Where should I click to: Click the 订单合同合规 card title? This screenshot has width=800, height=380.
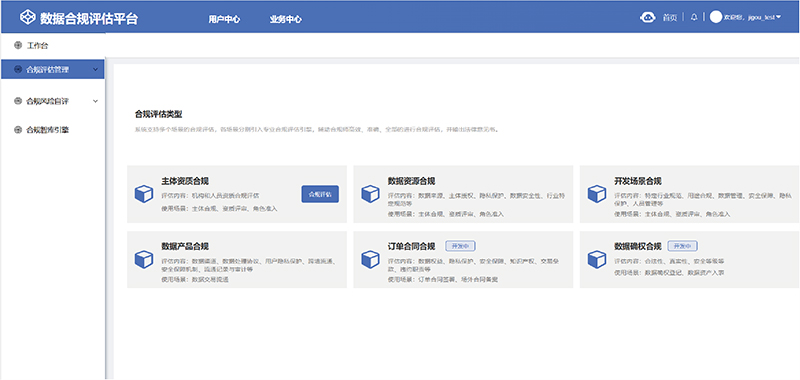[411, 246]
